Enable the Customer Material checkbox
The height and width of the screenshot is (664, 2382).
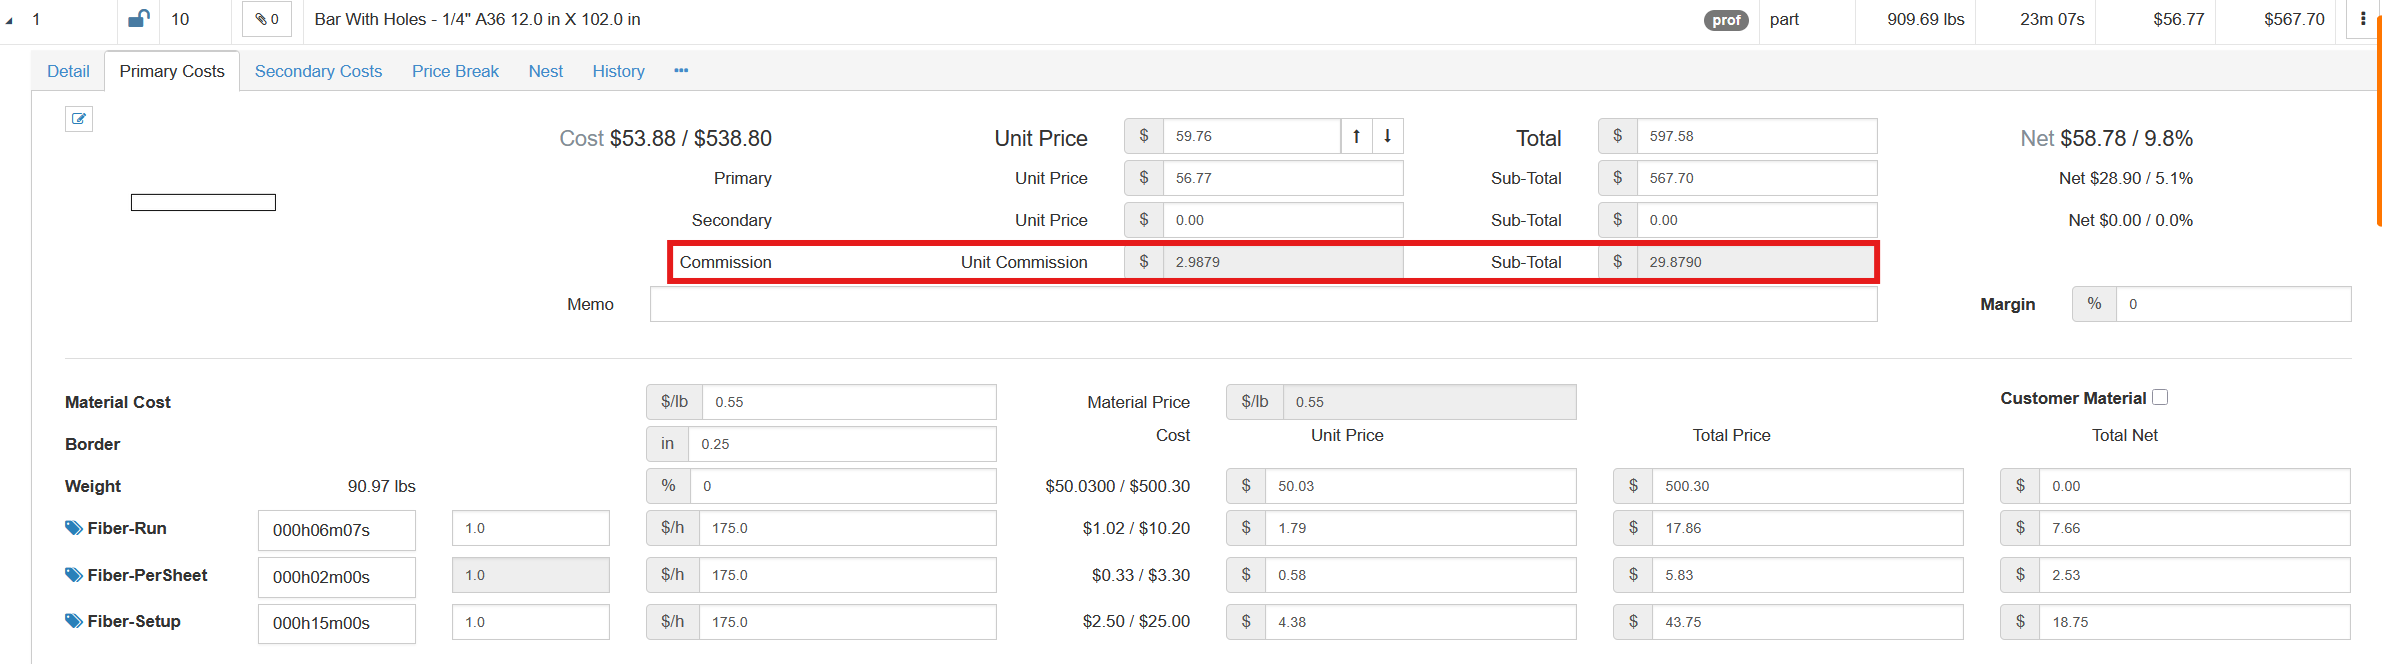point(2160,397)
